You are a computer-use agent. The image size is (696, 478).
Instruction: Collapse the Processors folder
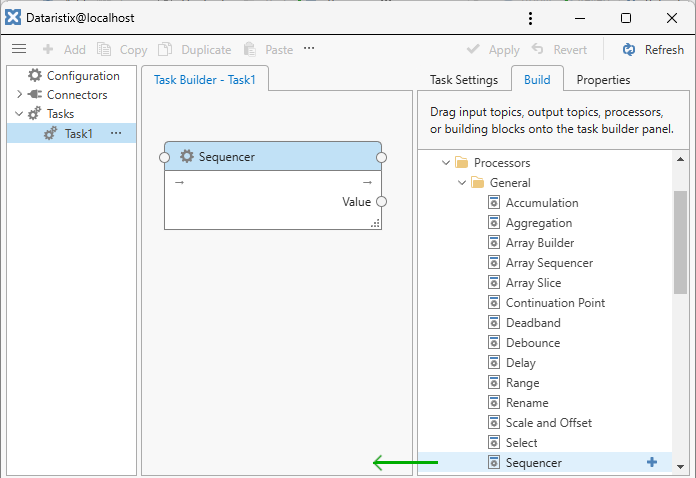445,163
